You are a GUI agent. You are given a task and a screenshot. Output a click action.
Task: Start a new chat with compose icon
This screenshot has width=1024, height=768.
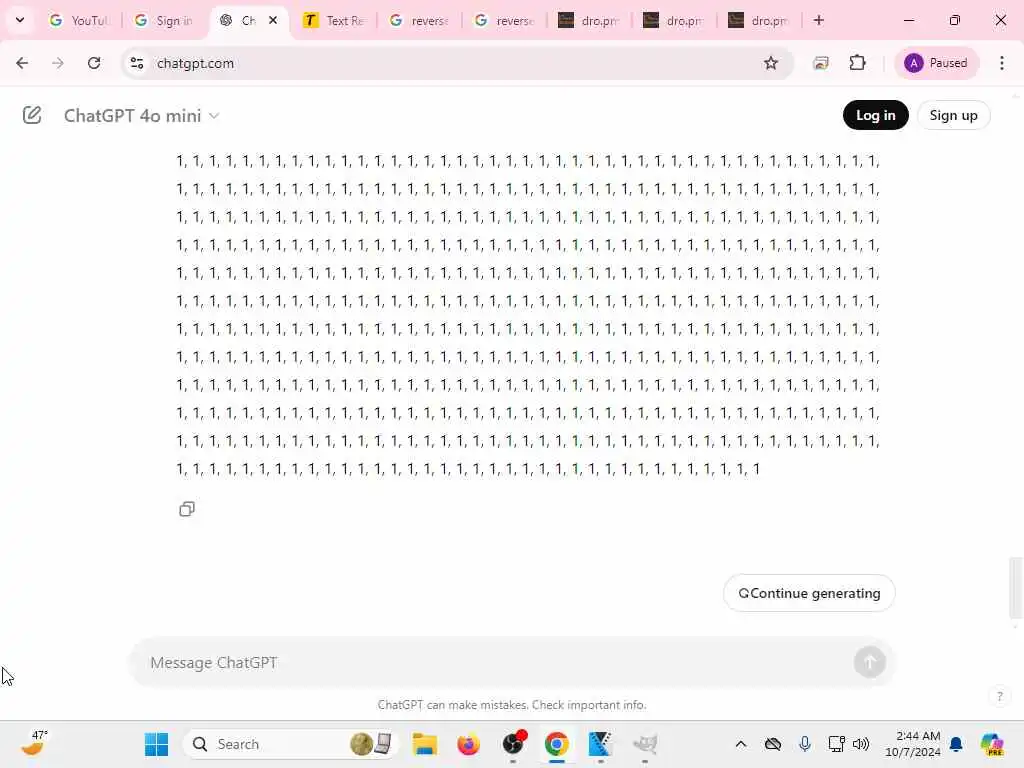[32, 116]
